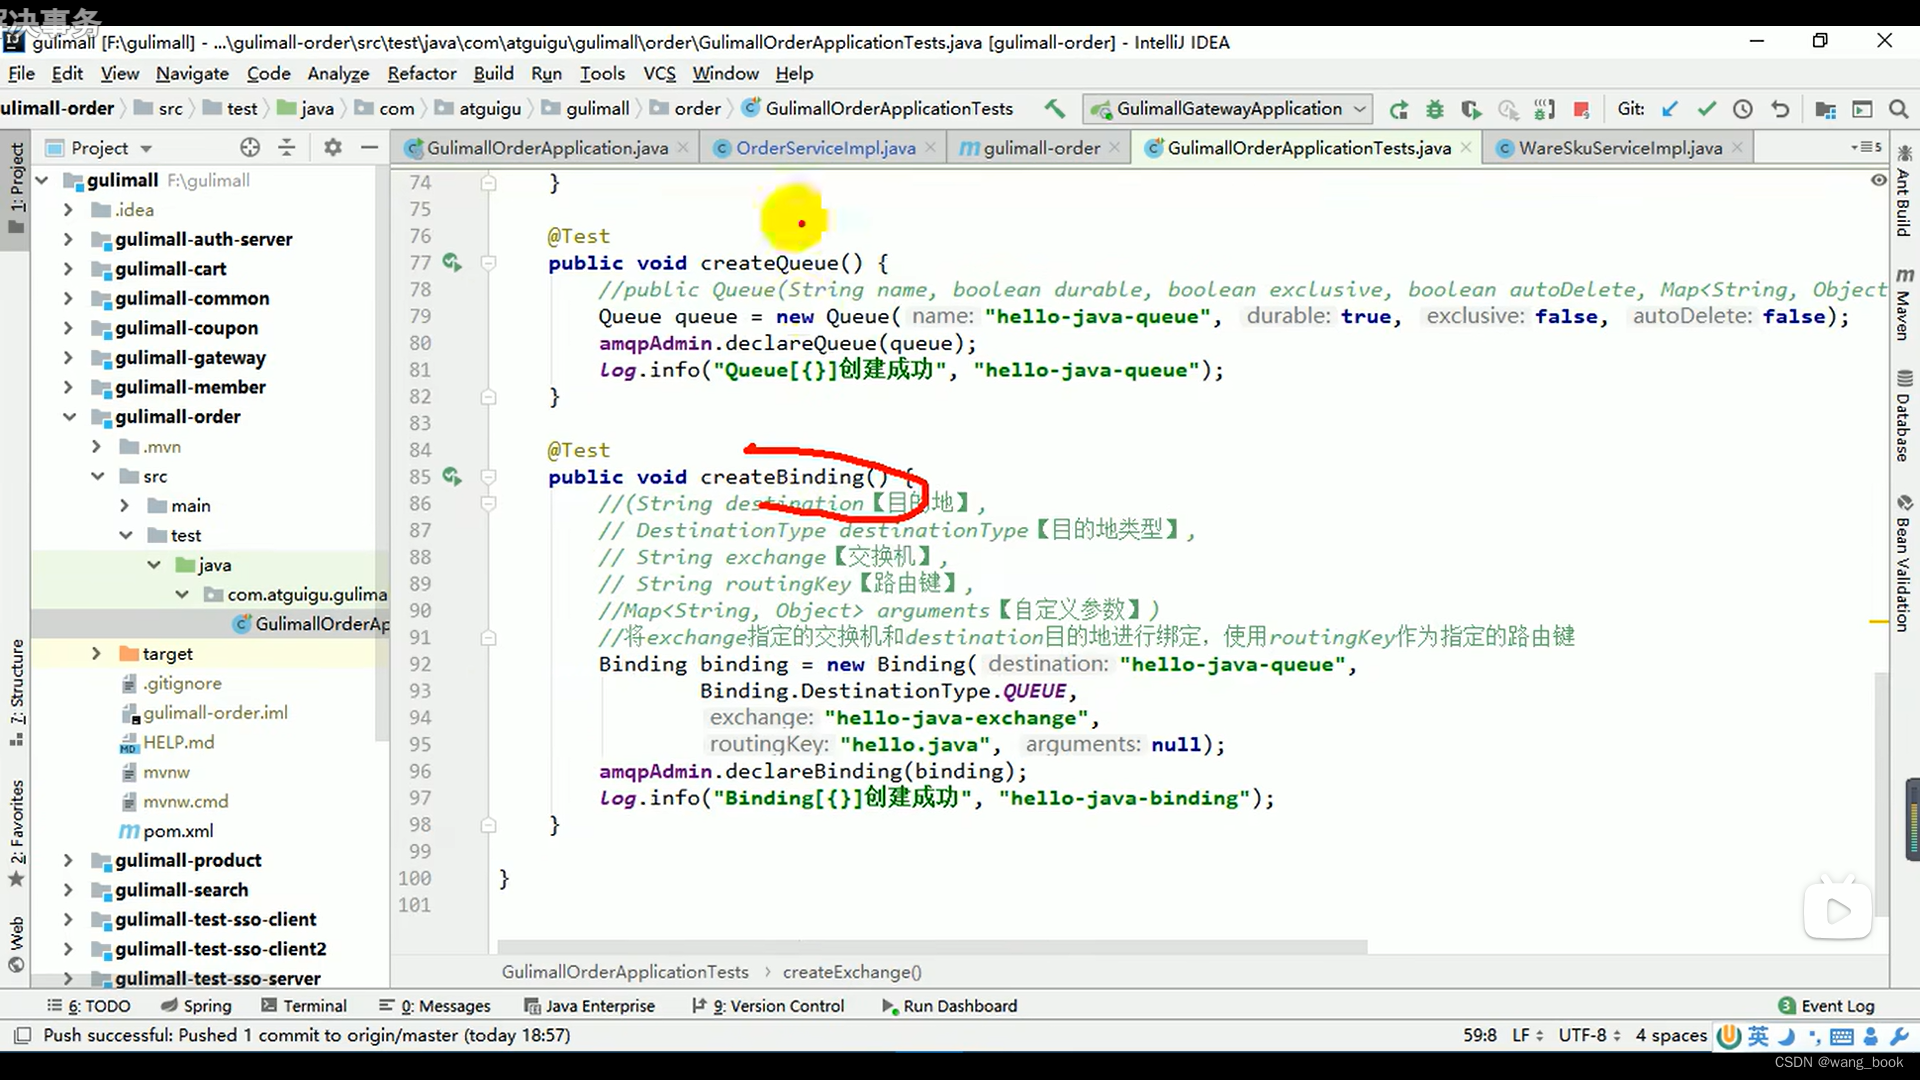Open the Run Dashboard

click(x=949, y=1006)
